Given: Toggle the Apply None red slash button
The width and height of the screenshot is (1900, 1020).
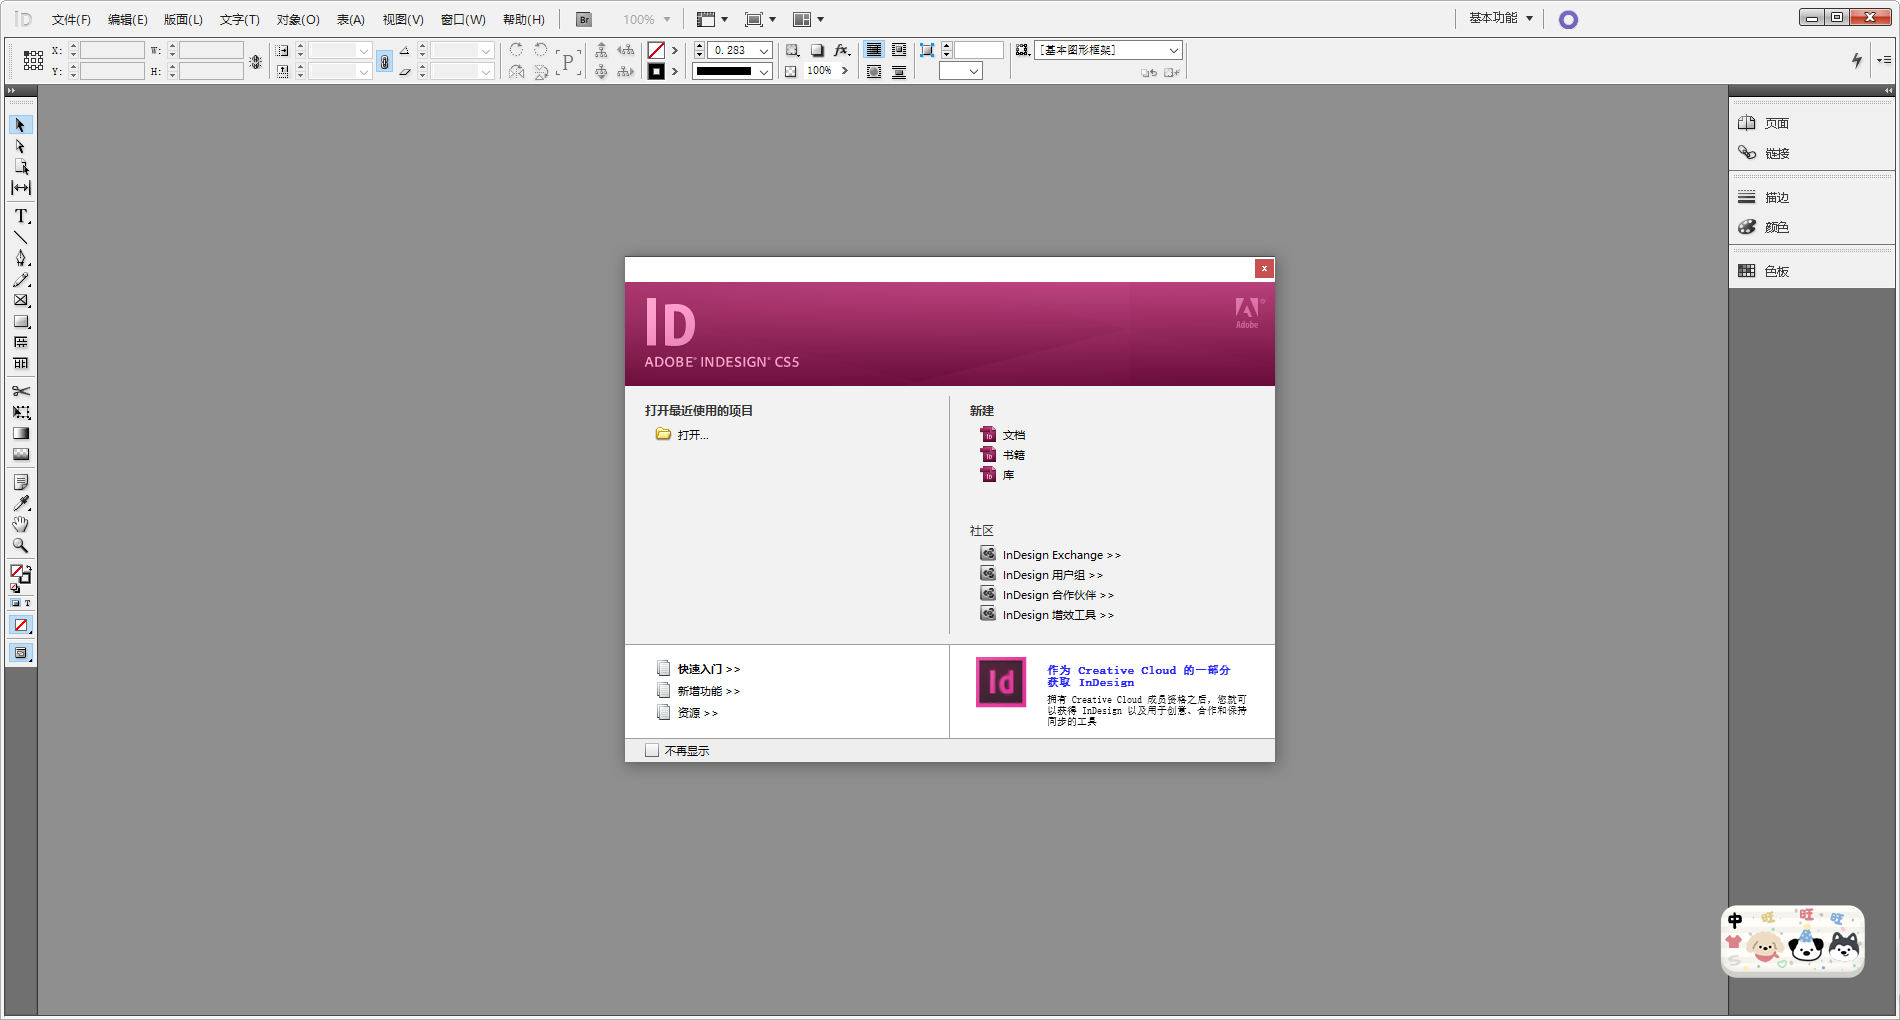Looking at the screenshot, I should point(20,625).
